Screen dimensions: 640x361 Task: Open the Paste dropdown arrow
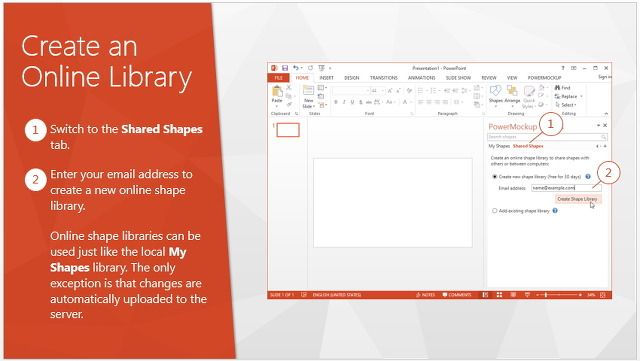coord(277,106)
